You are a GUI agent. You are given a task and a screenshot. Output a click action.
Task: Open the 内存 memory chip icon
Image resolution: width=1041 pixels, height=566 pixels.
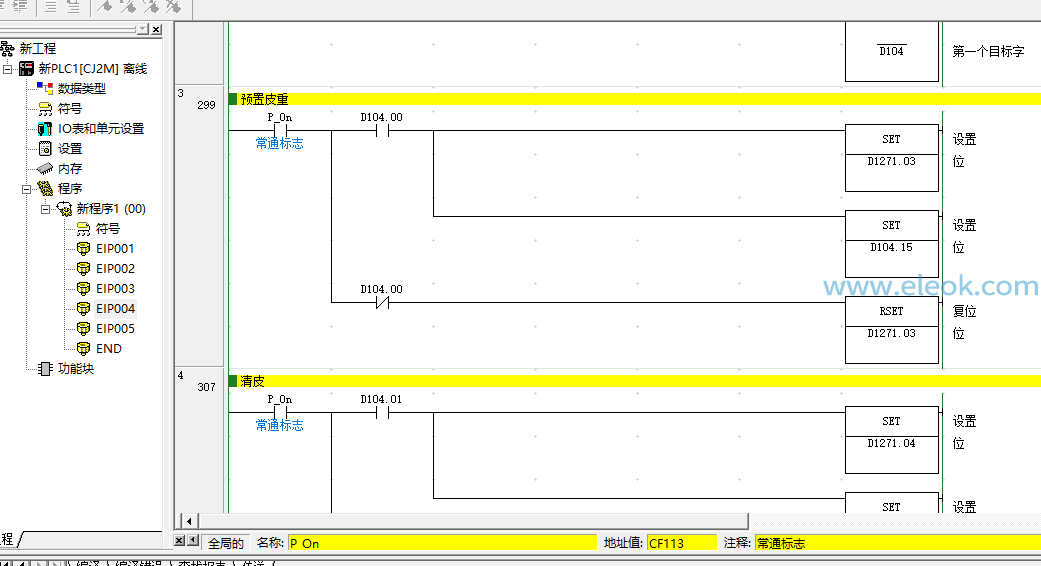point(45,169)
